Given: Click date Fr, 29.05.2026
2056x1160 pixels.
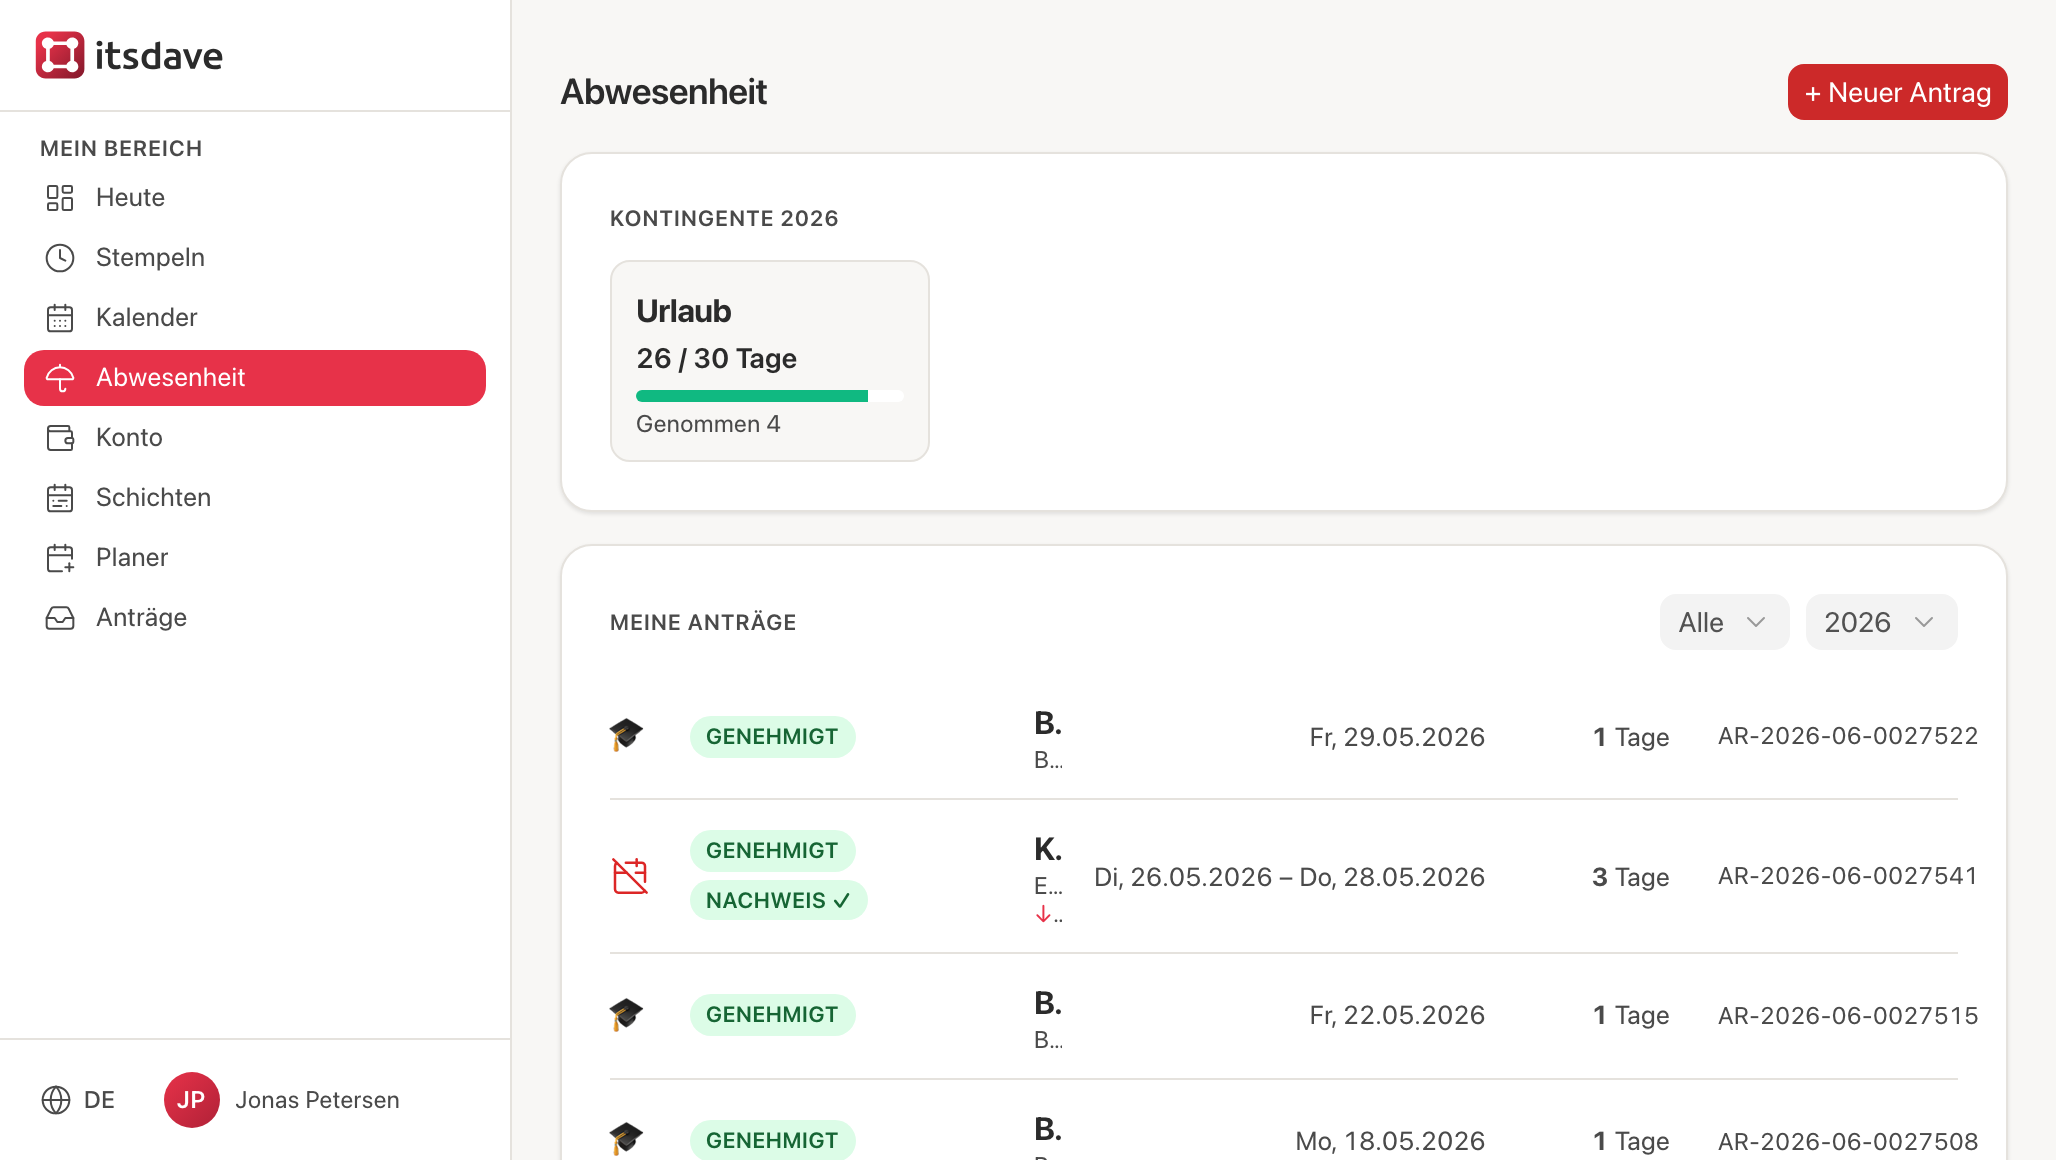Looking at the screenshot, I should coord(1397,737).
